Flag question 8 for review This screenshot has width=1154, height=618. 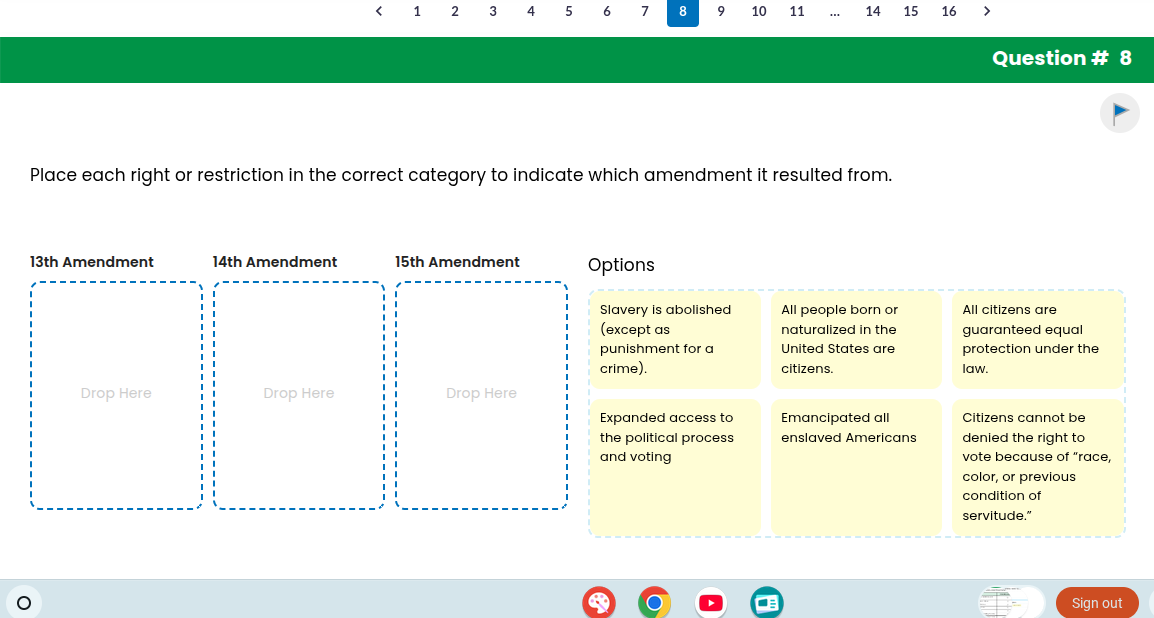tap(1119, 112)
